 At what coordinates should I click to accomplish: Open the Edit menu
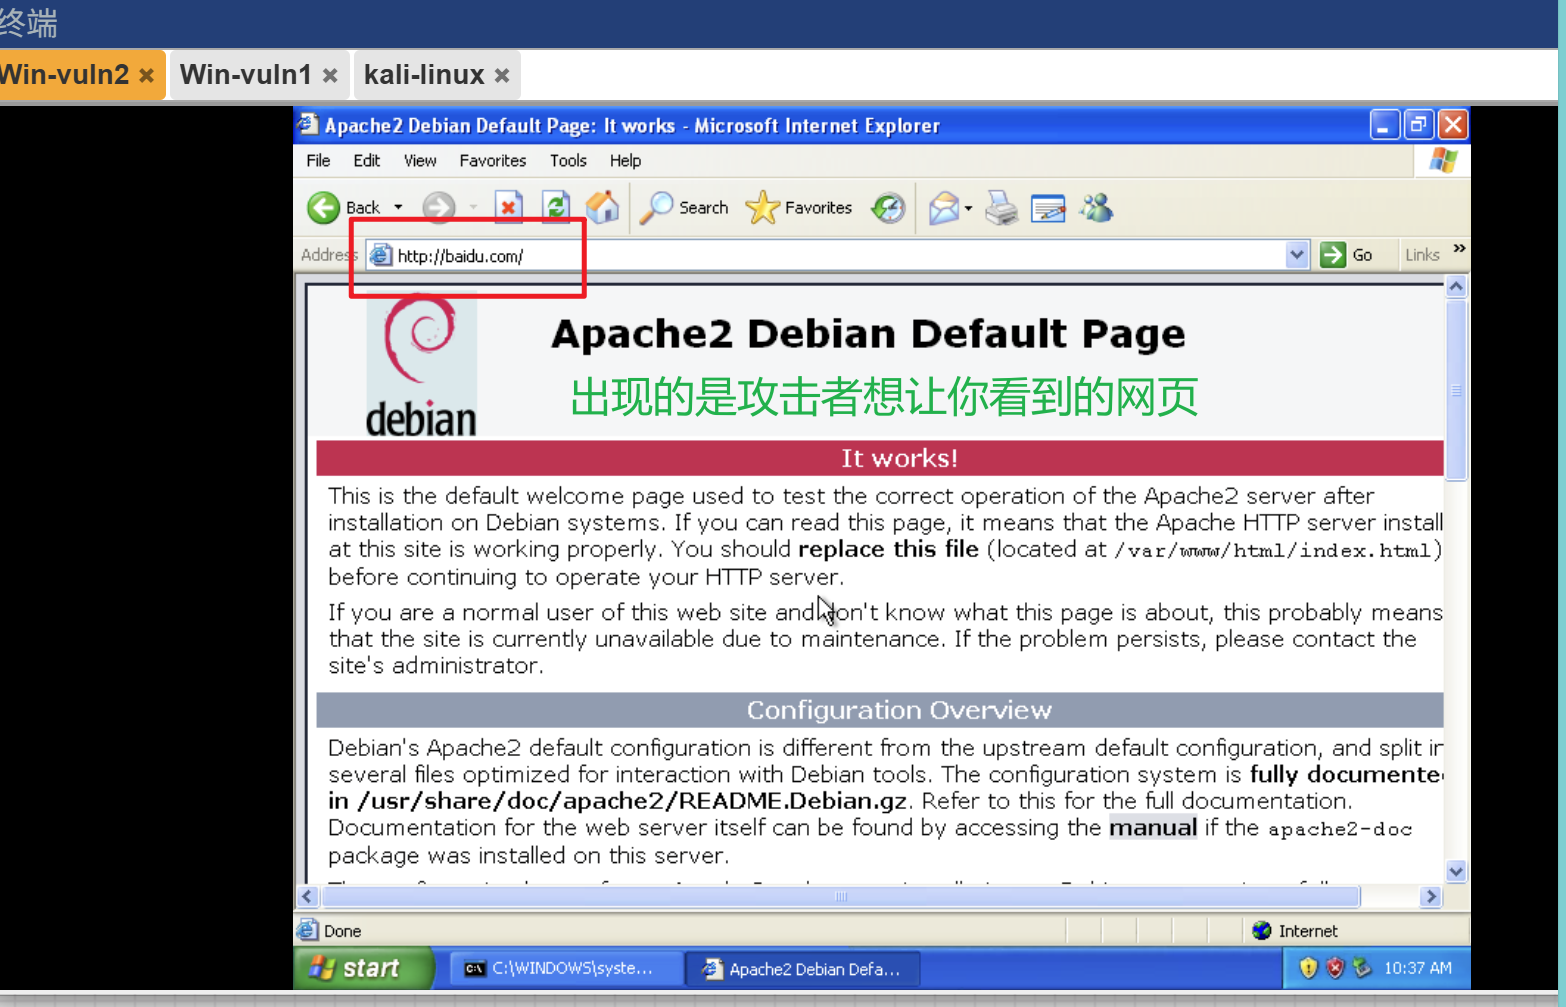(366, 160)
